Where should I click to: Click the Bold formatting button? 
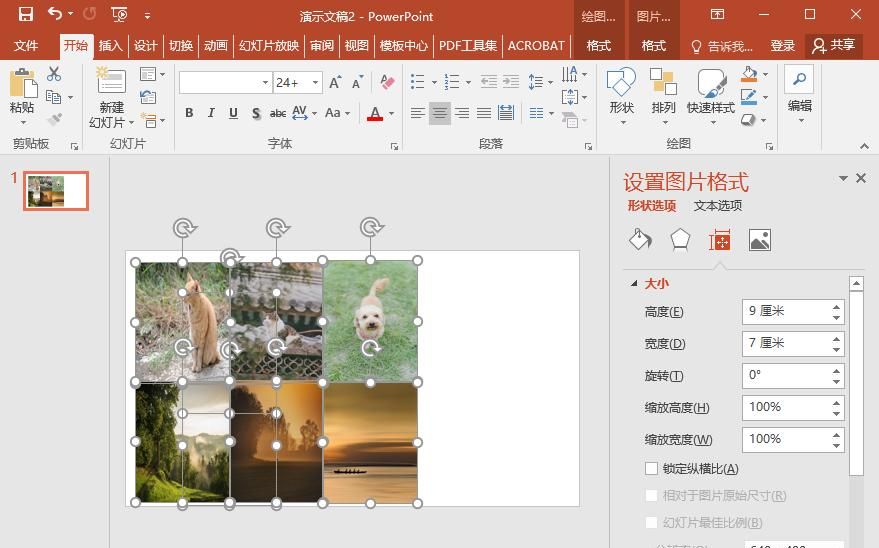(x=189, y=114)
